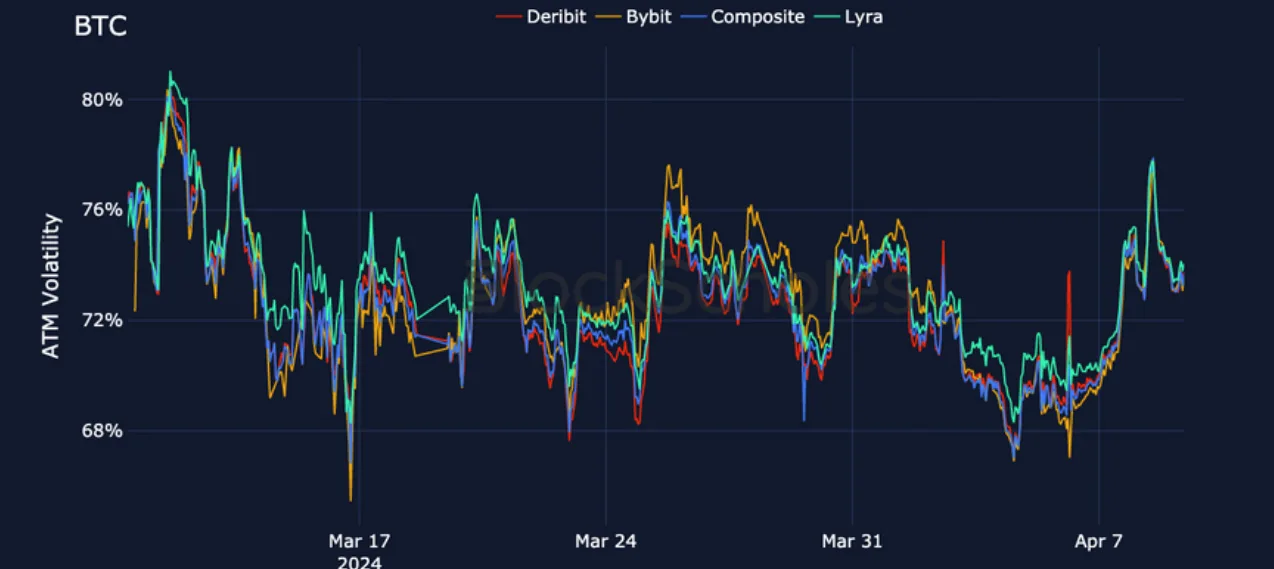Click the Mar 31 date label
Screen dimensions: 1274x569
pyautogui.click(x=852, y=541)
